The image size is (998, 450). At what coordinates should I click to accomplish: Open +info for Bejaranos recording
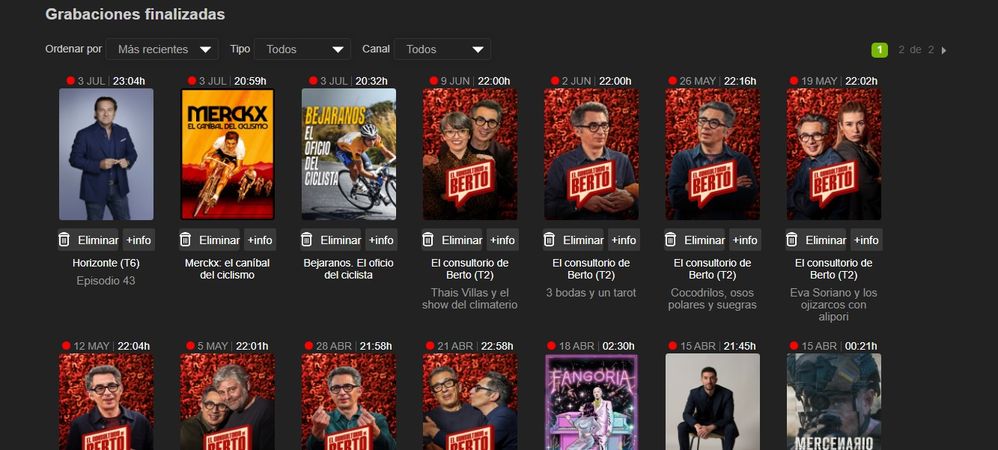click(x=382, y=240)
